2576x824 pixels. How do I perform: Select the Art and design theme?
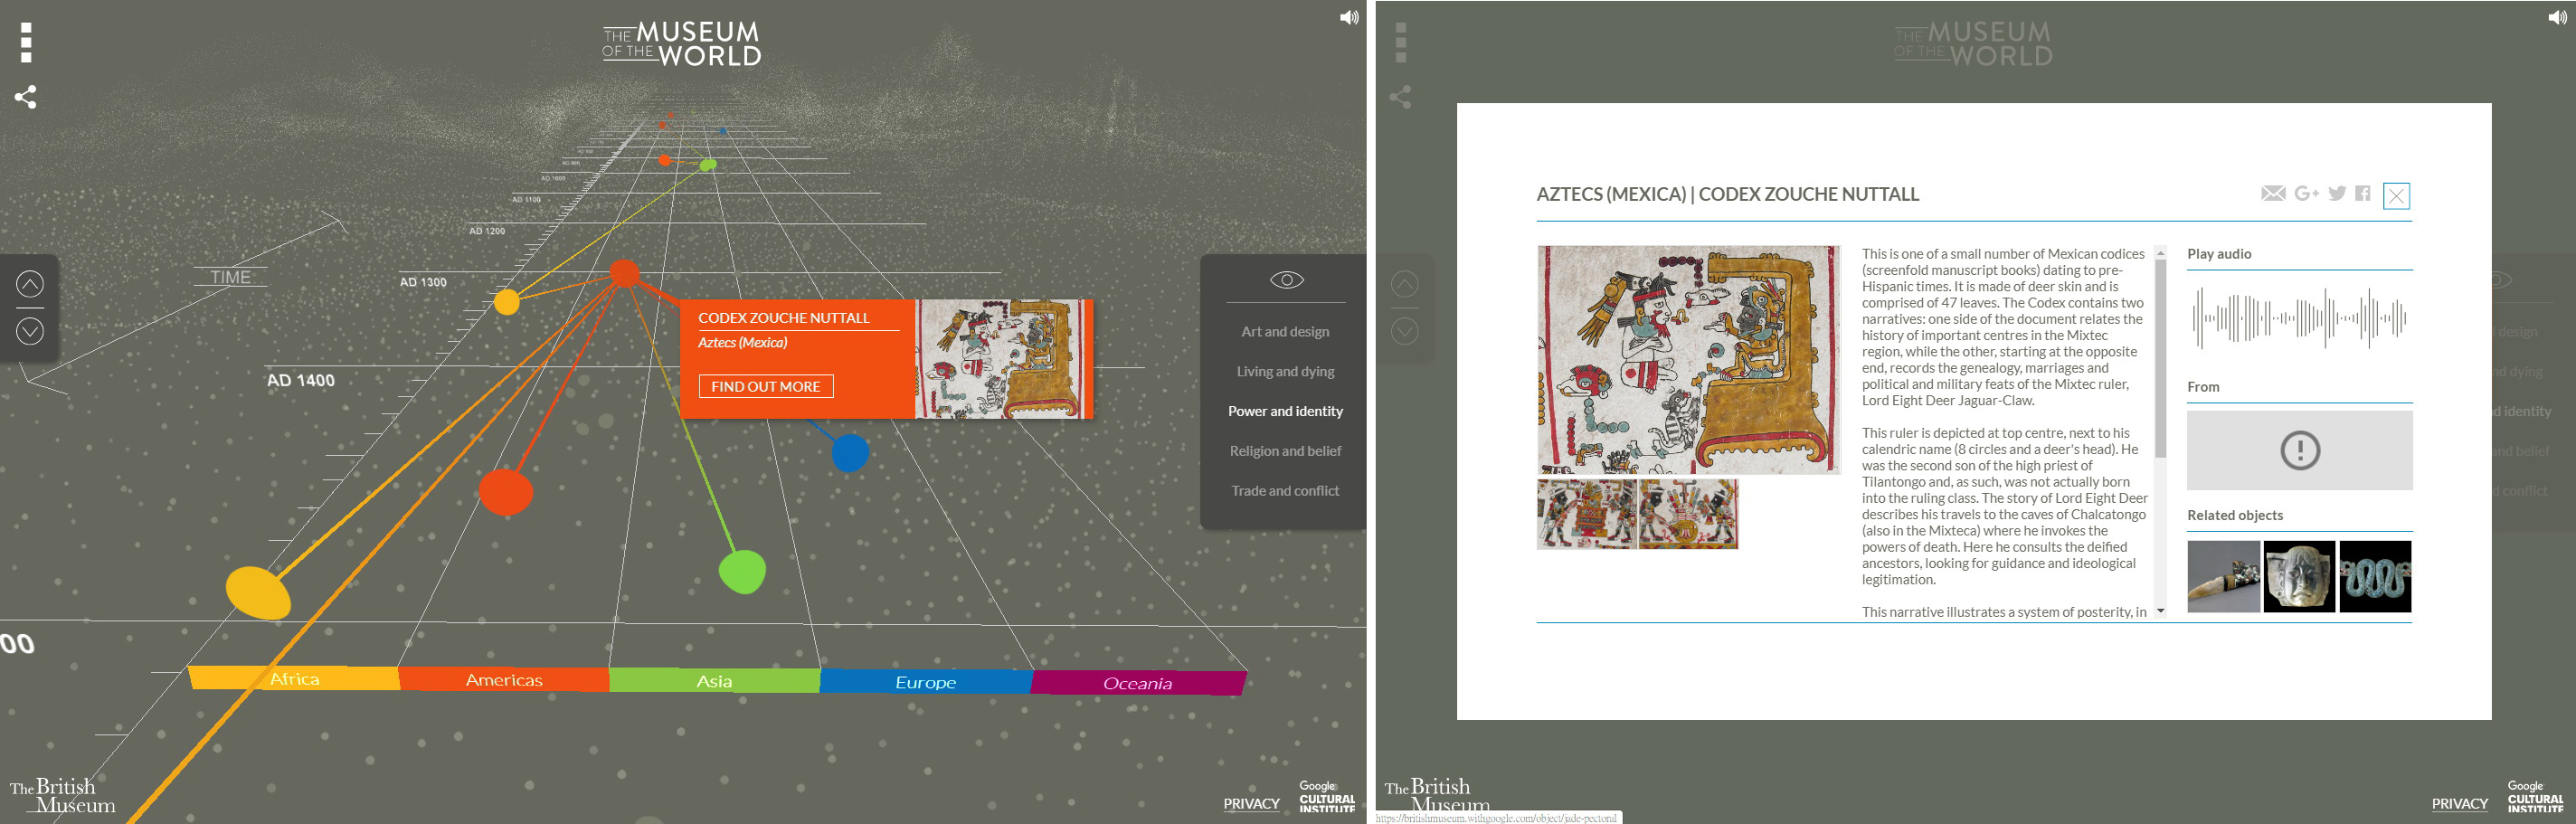[x=1285, y=332]
